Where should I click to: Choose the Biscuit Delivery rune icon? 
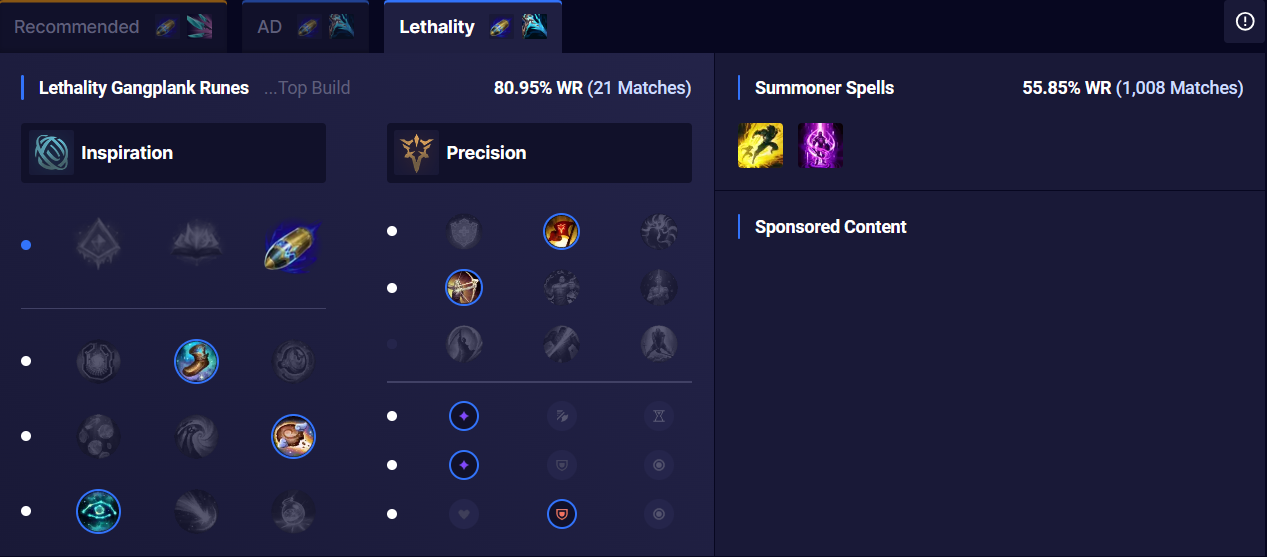click(294, 436)
